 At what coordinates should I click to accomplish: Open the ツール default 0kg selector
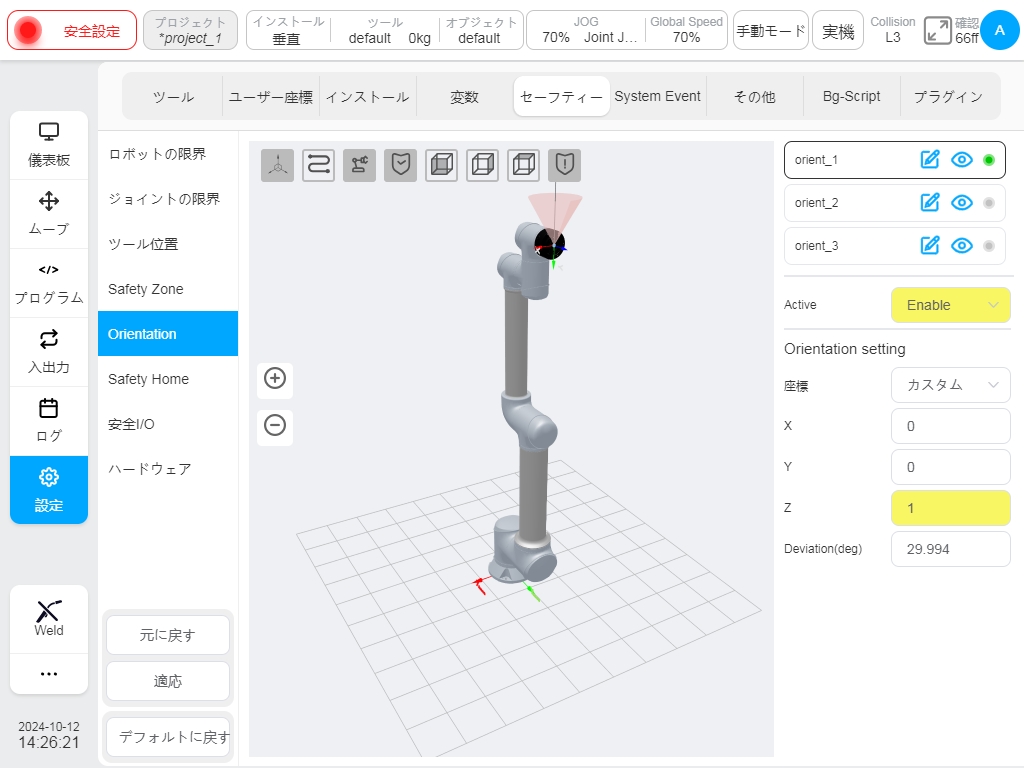[385, 30]
